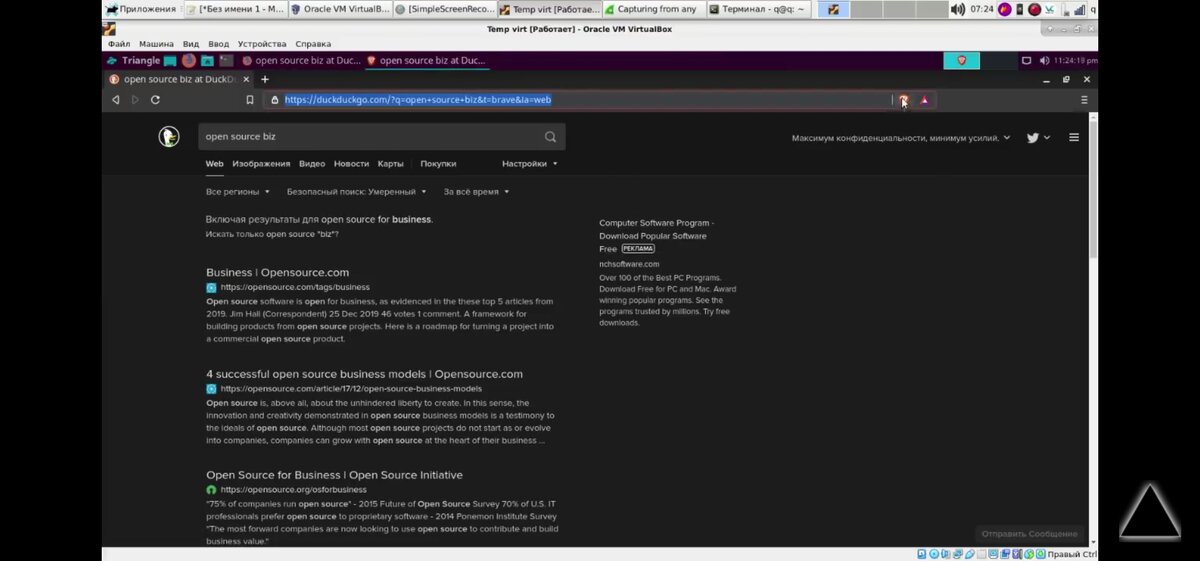Image resolution: width=1200 pixels, height=561 pixels.
Task: Open the Brave browser main menu icon
Action: tap(1084, 100)
